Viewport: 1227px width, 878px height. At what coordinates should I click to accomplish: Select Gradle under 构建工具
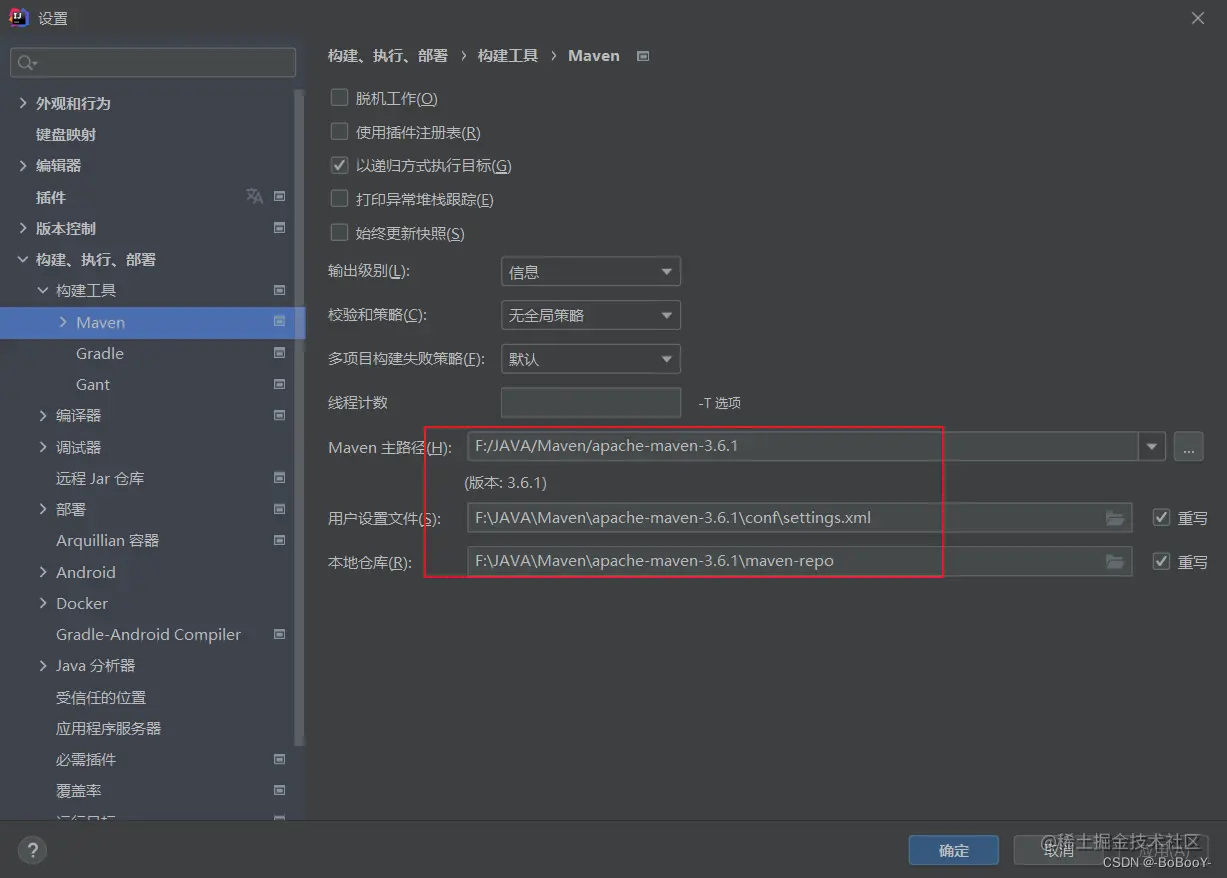tap(100, 353)
